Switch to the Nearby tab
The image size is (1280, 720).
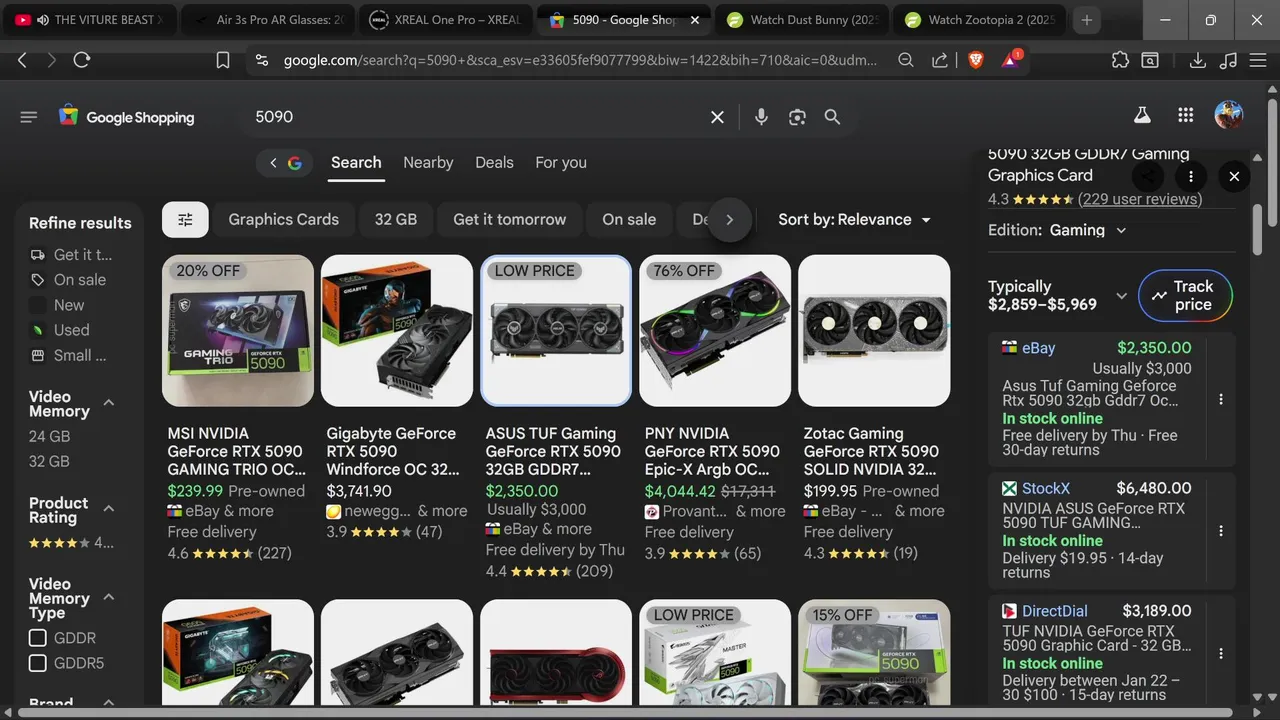pos(428,163)
